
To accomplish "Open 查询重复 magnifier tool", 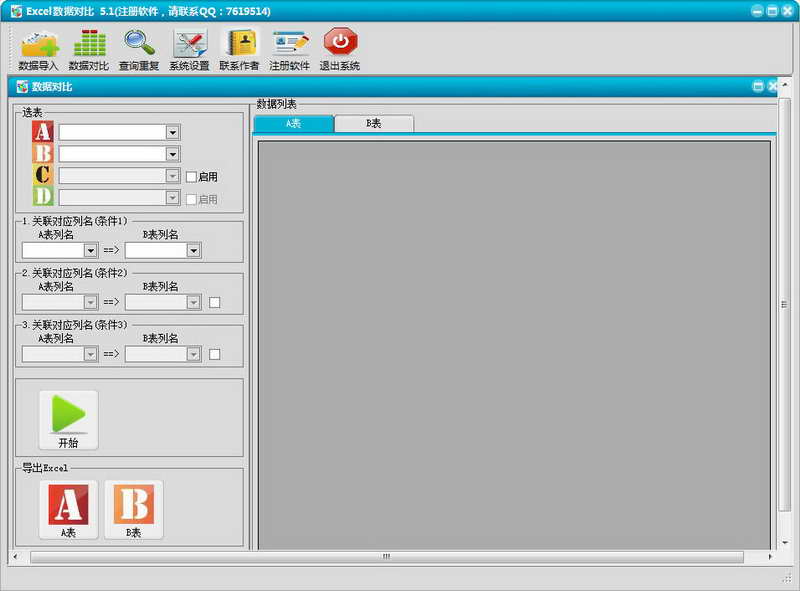I will tap(139, 50).
